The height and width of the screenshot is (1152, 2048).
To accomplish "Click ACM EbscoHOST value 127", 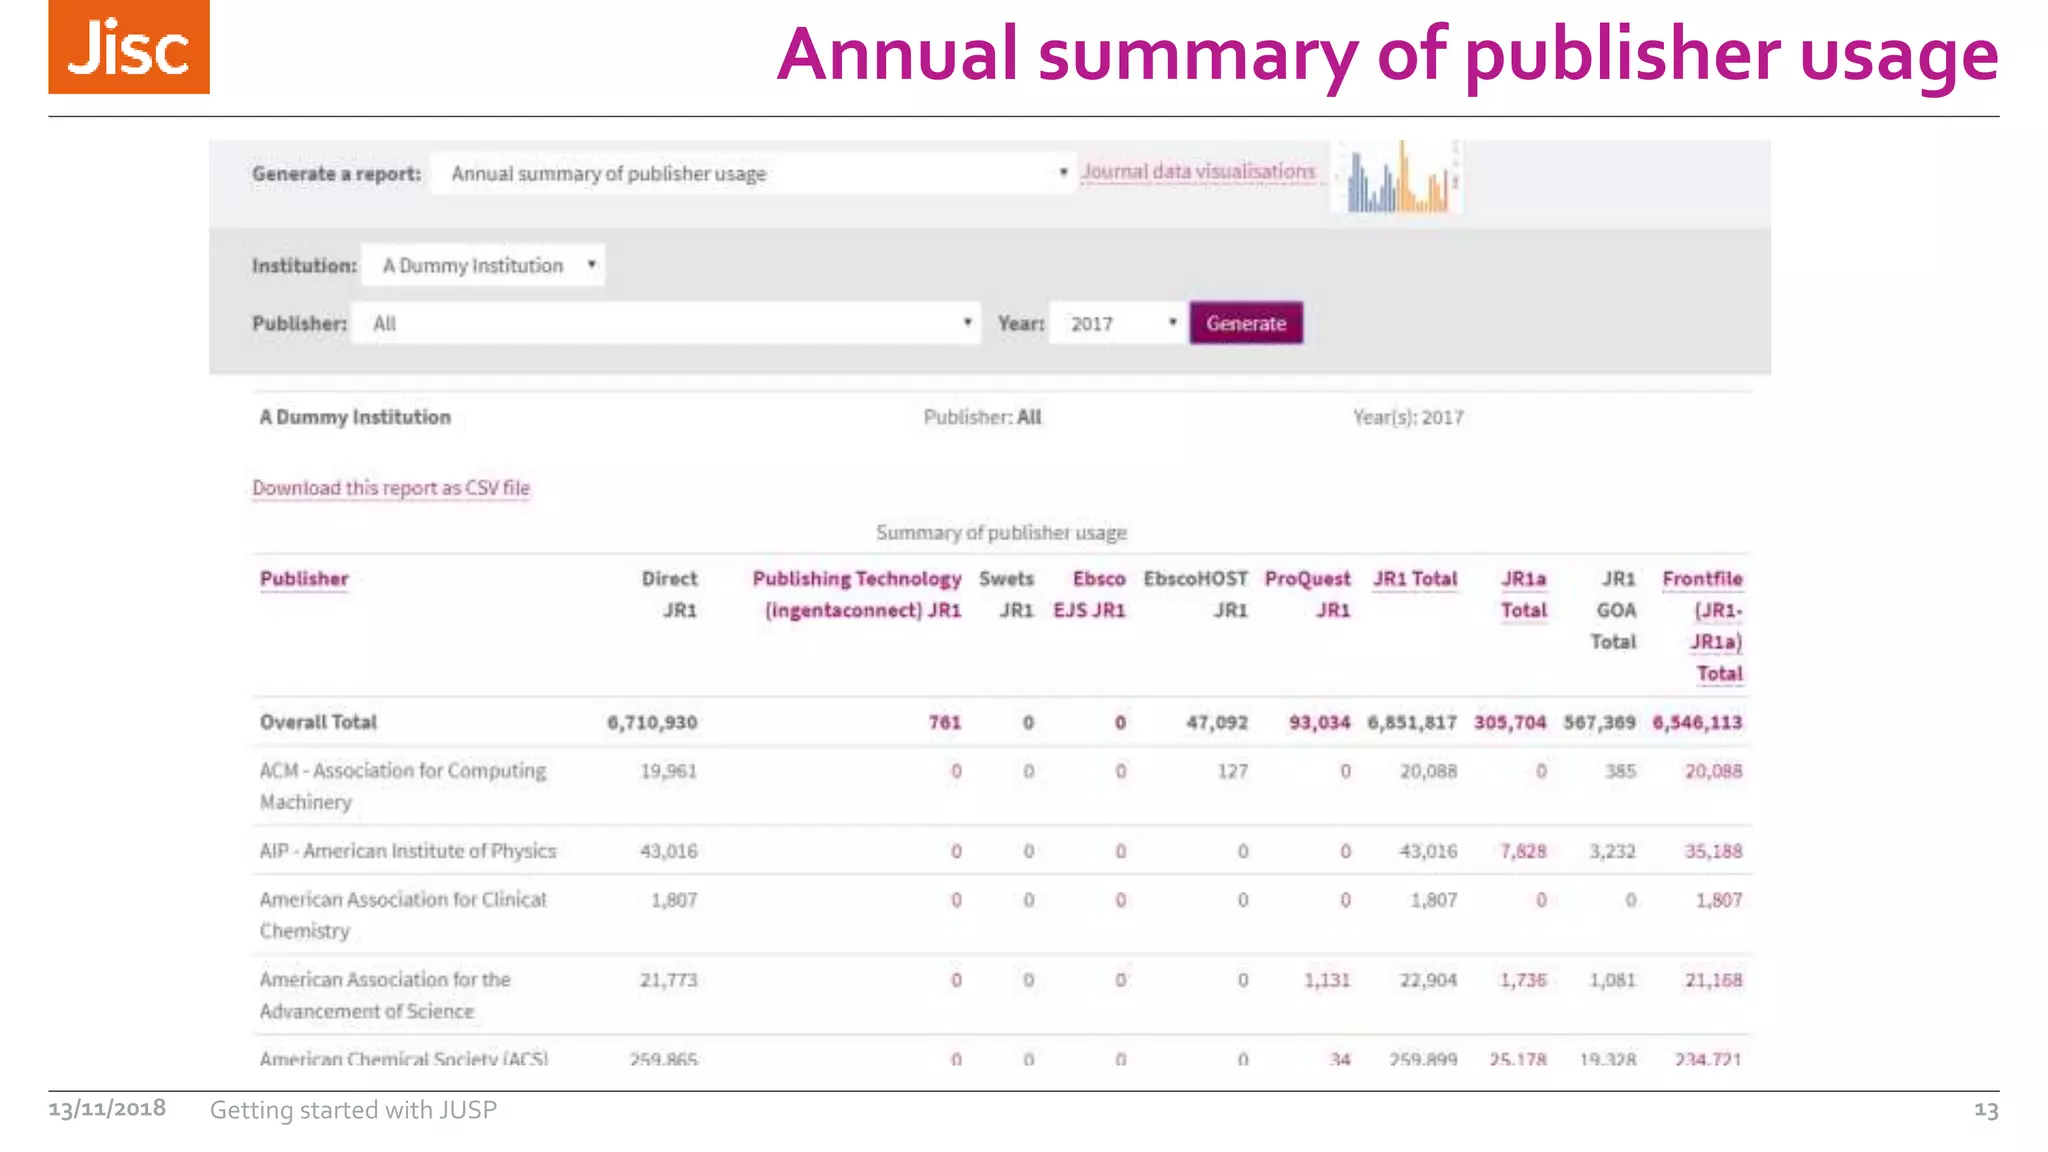I will click(x=1233, y=771).
